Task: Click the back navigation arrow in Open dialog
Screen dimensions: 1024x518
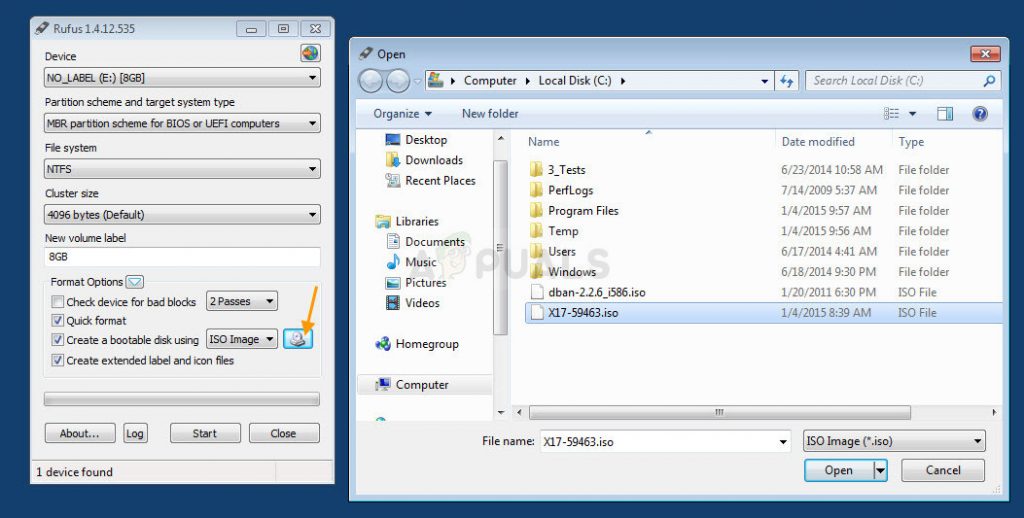Action: [371, 81]
